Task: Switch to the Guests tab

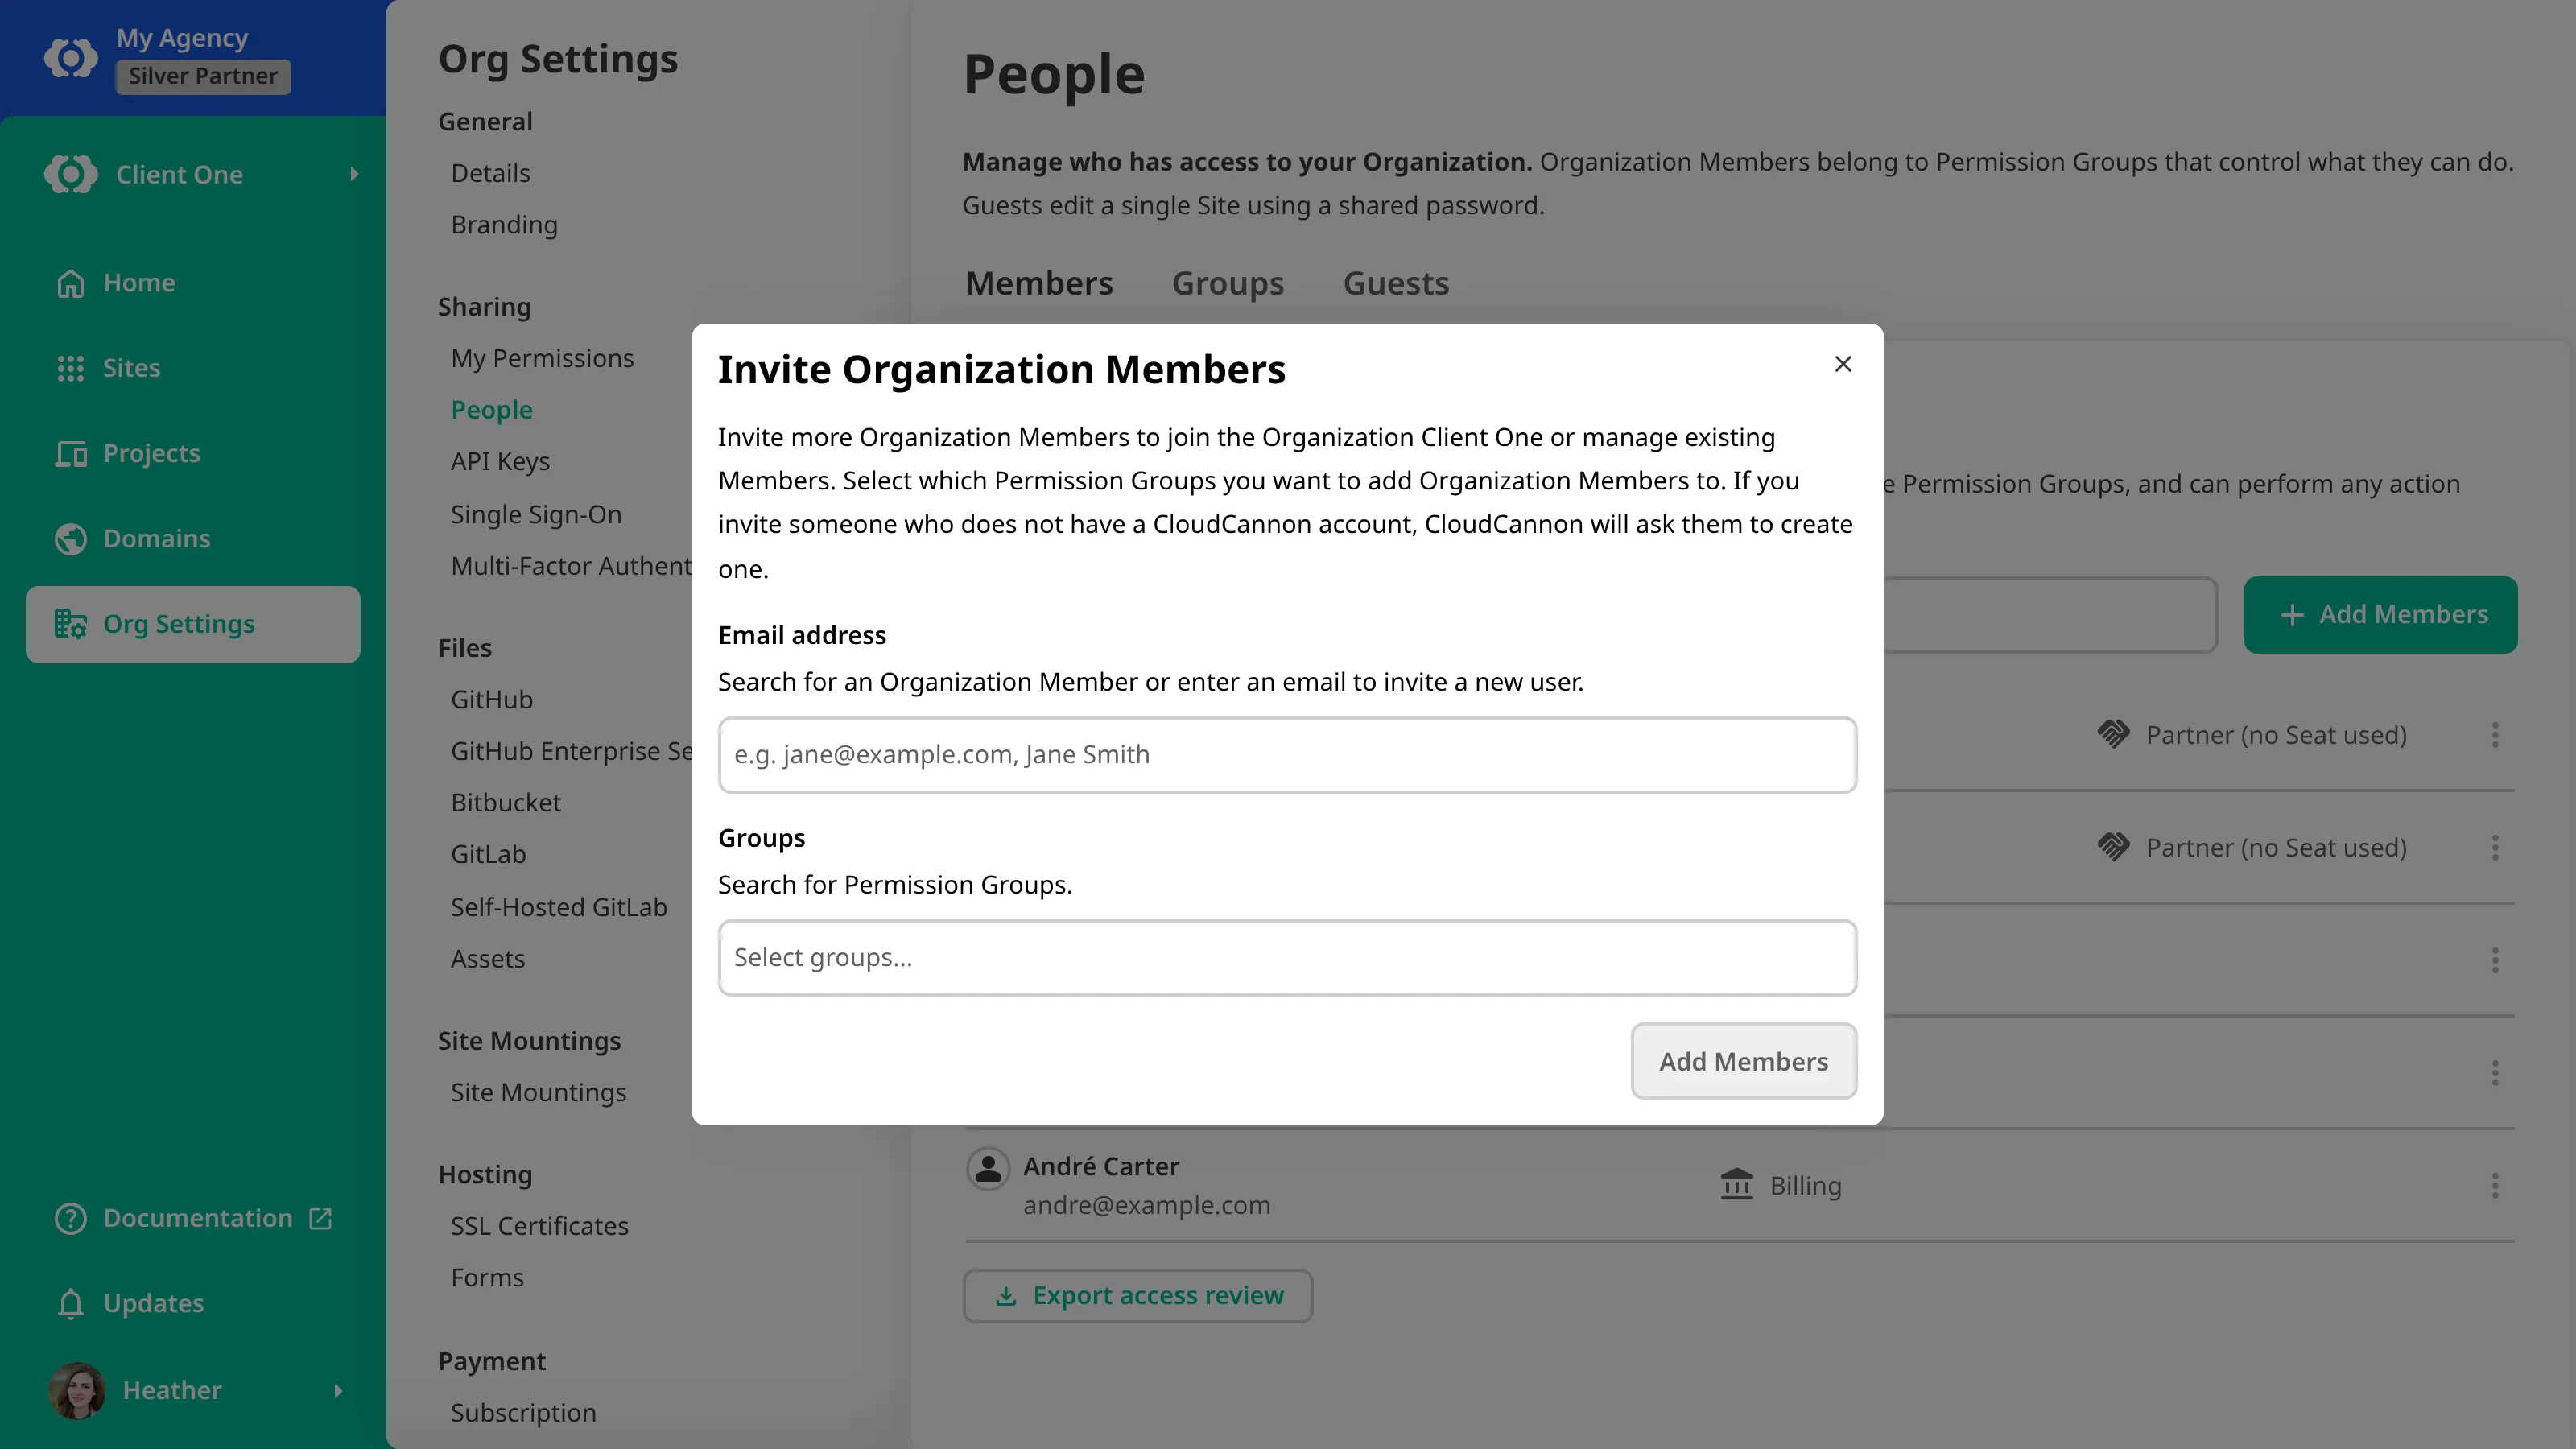Action: (x=1396, y=283)
